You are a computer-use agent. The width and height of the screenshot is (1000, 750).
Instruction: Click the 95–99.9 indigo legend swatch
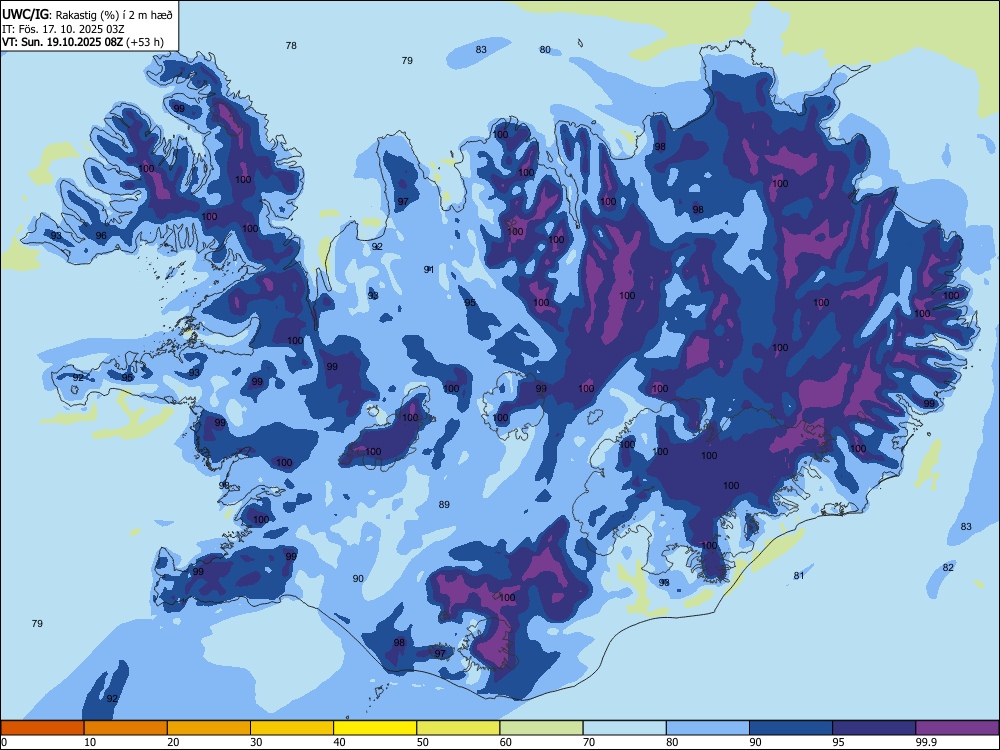[874, 728]
